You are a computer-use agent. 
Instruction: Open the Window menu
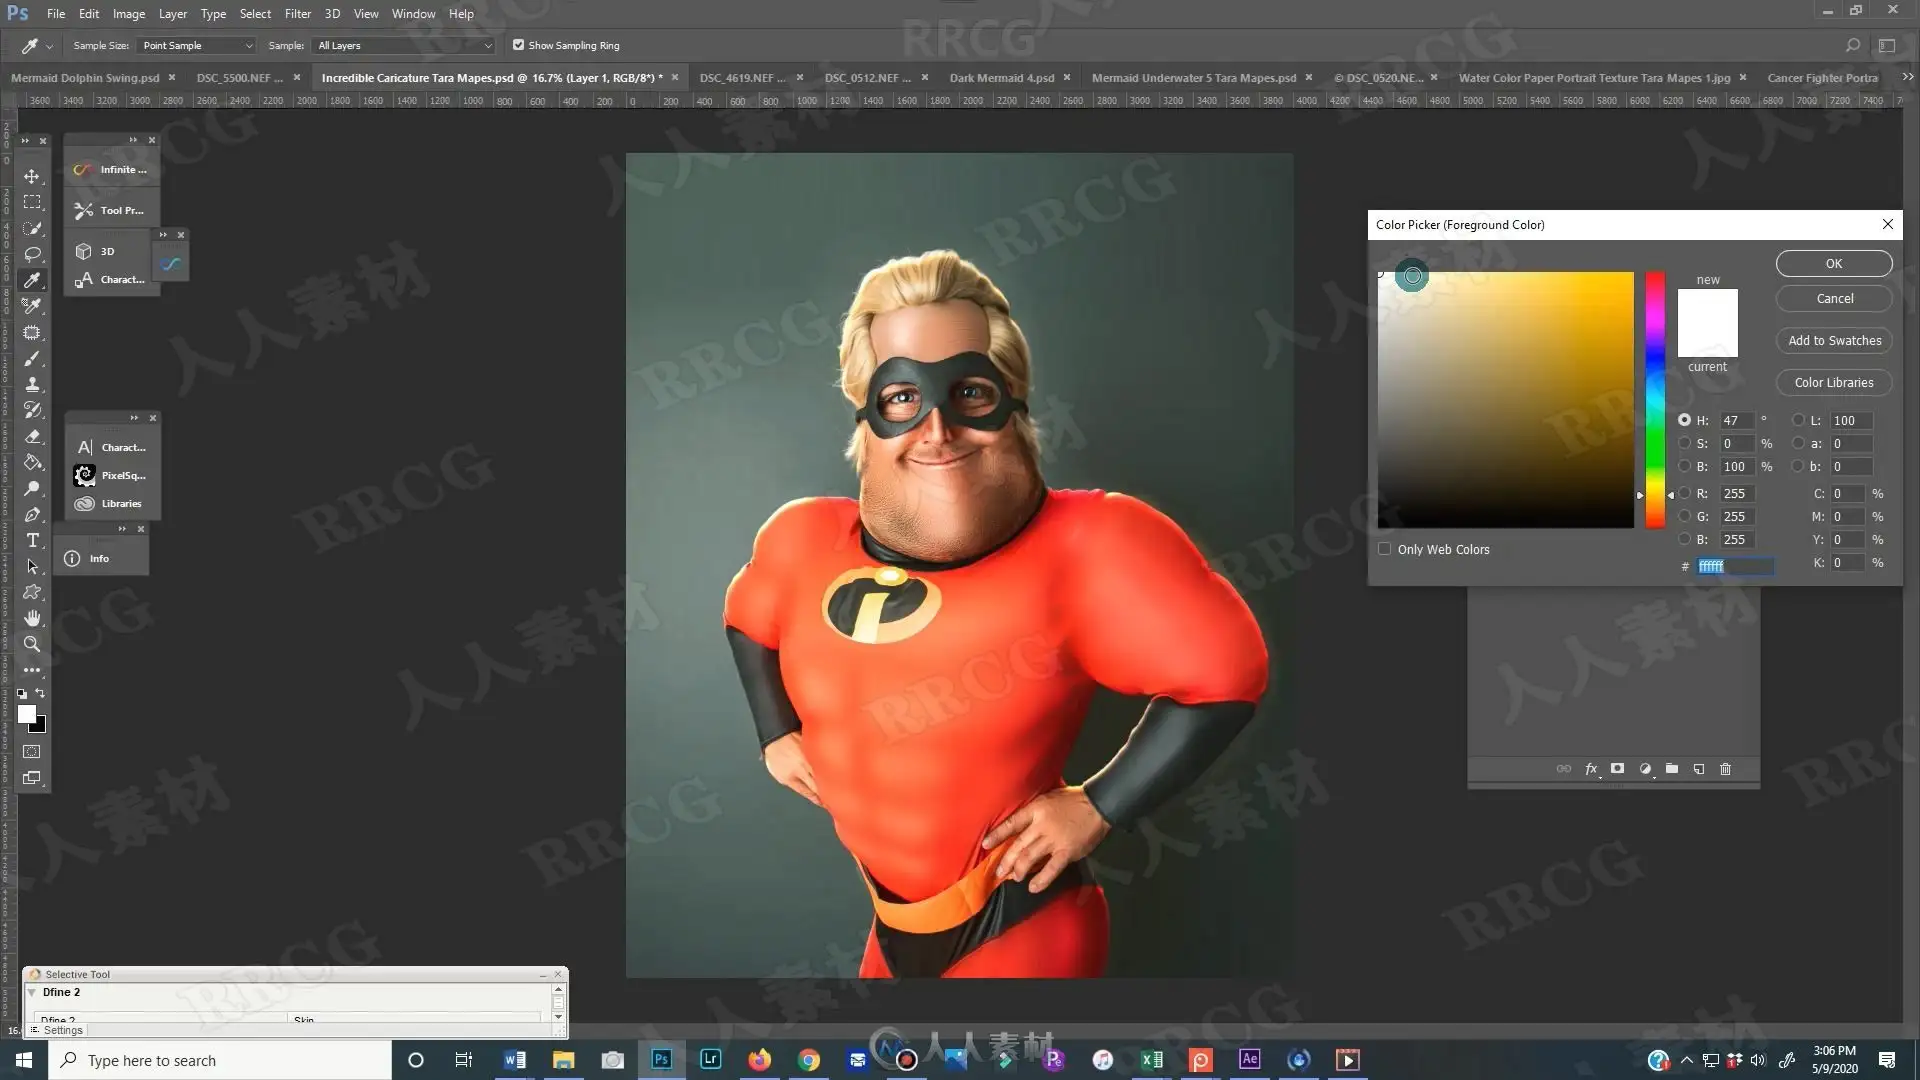click(413, 14)
